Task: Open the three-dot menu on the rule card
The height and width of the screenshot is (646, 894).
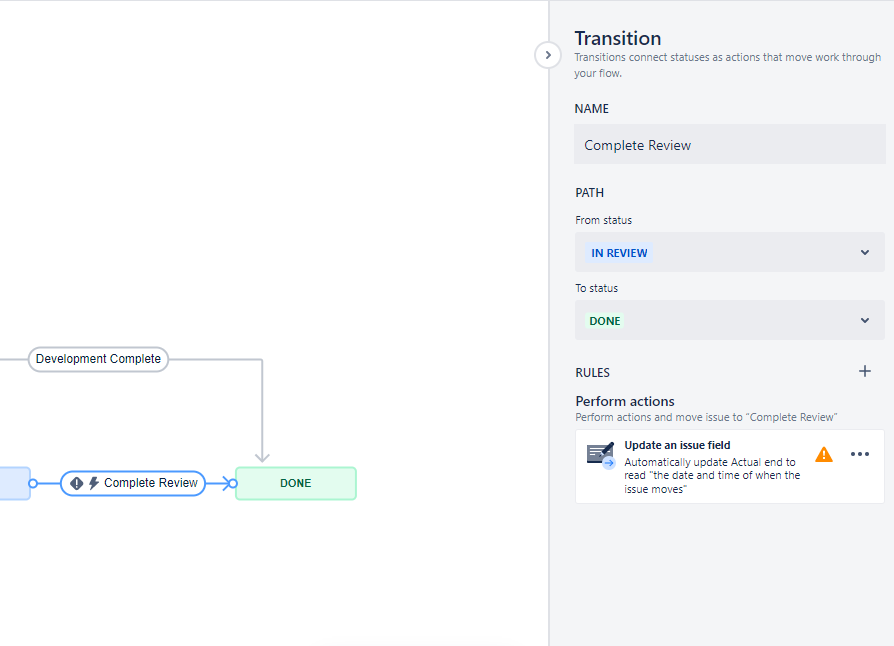Action: click(x=860, y=454)
